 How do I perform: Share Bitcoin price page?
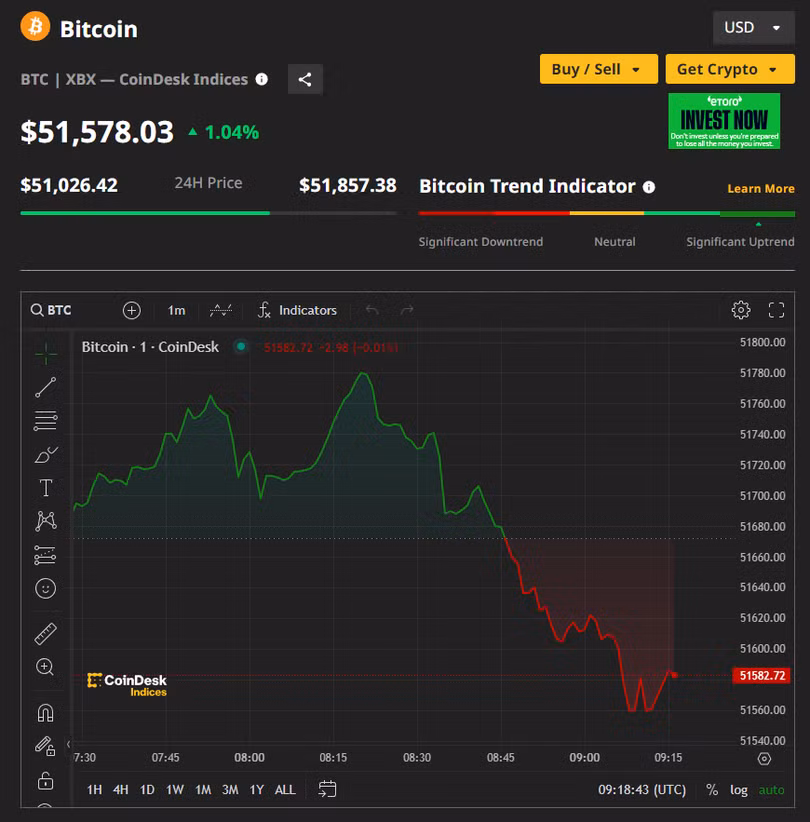(305, 79)
